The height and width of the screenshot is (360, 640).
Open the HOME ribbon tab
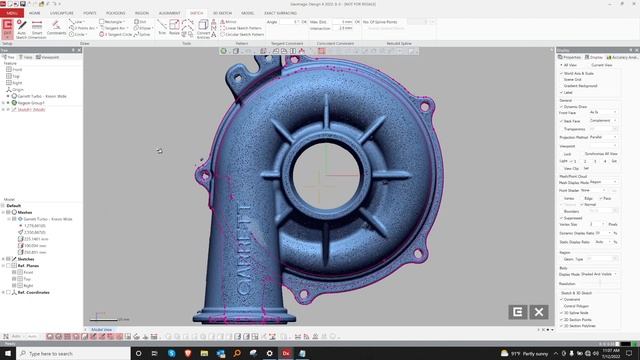click(x=34, y=13)
